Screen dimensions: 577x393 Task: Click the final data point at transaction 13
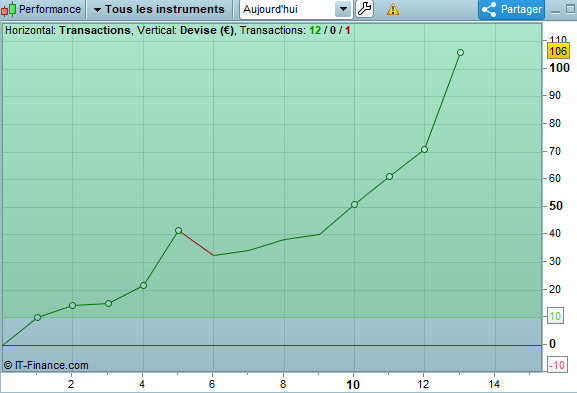pyautogui.click(x=460, y=53)
